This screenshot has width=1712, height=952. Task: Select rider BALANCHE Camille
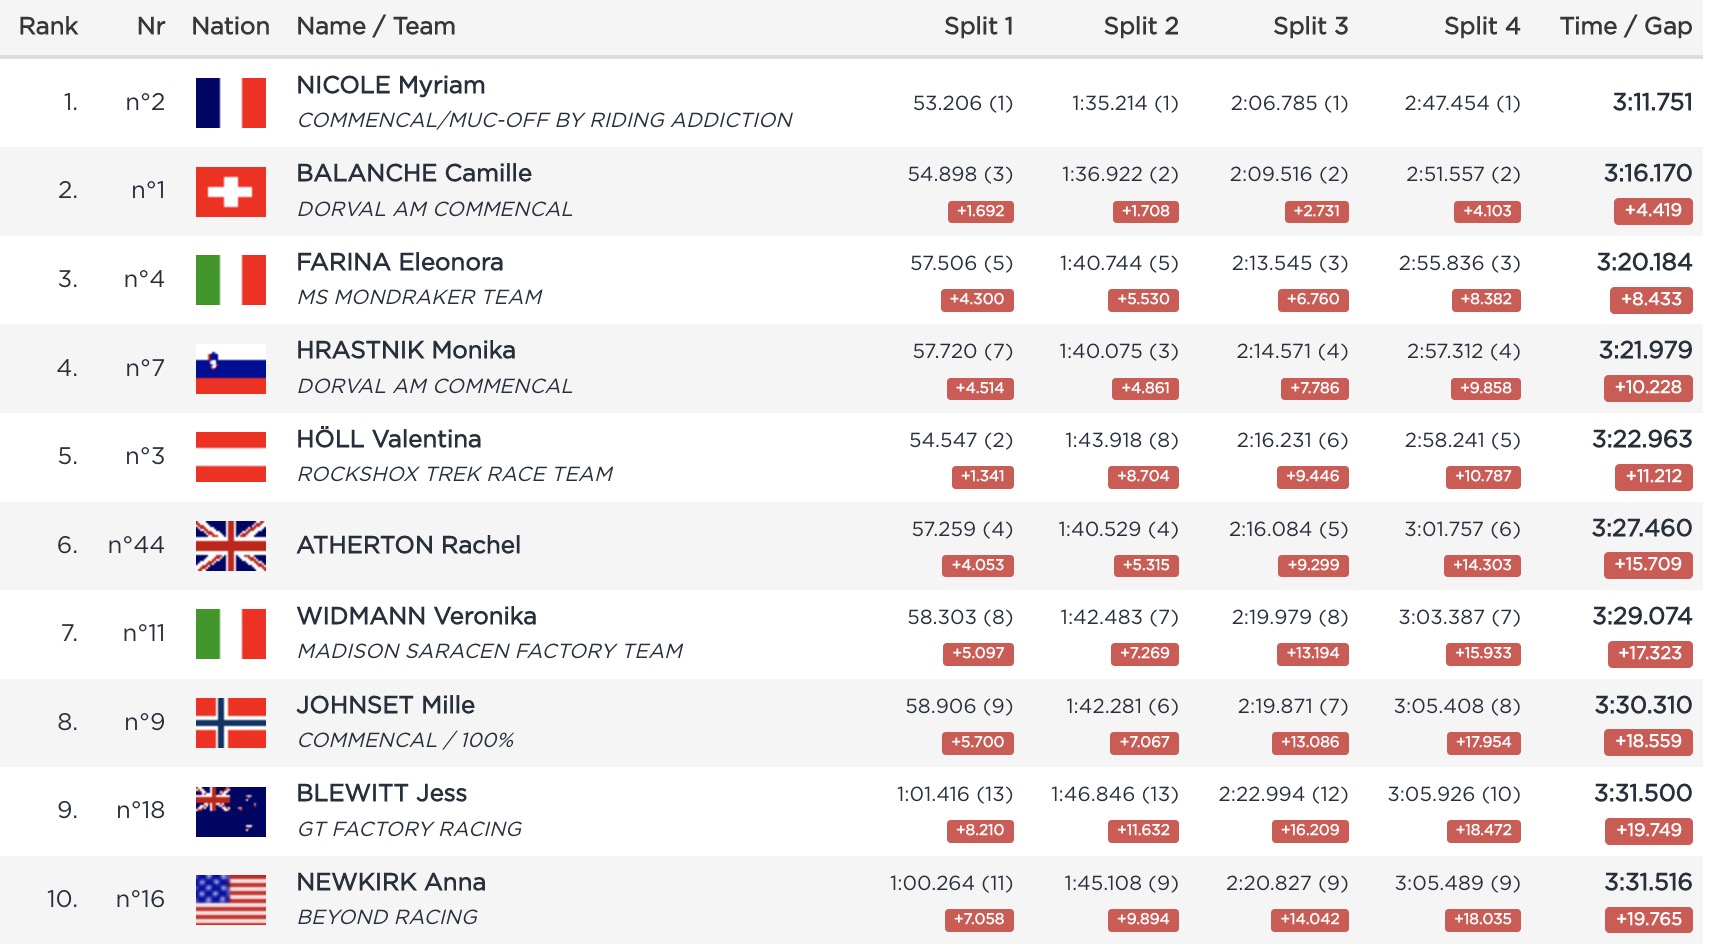point(414,174)
